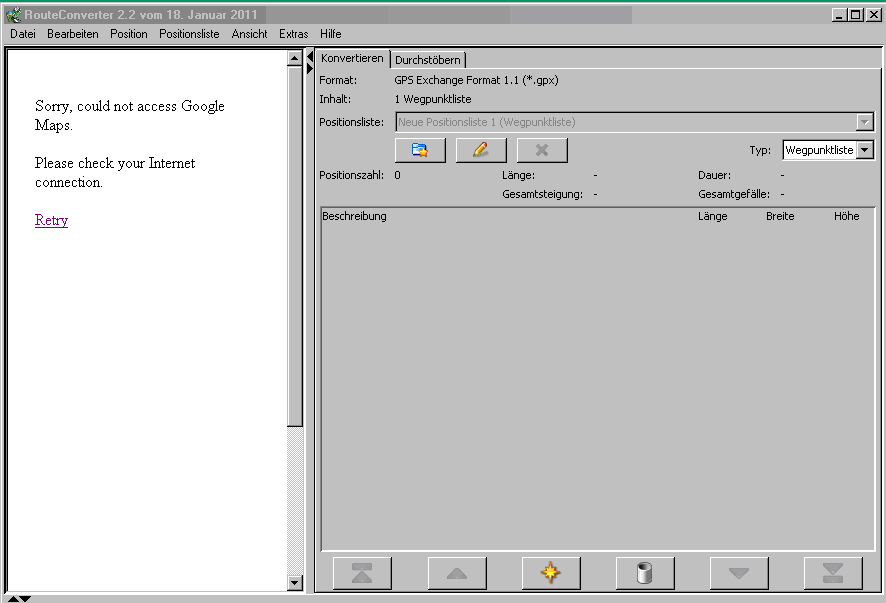Click the move position to top button
Screen dimensions: 886x603
click(362, 573)
